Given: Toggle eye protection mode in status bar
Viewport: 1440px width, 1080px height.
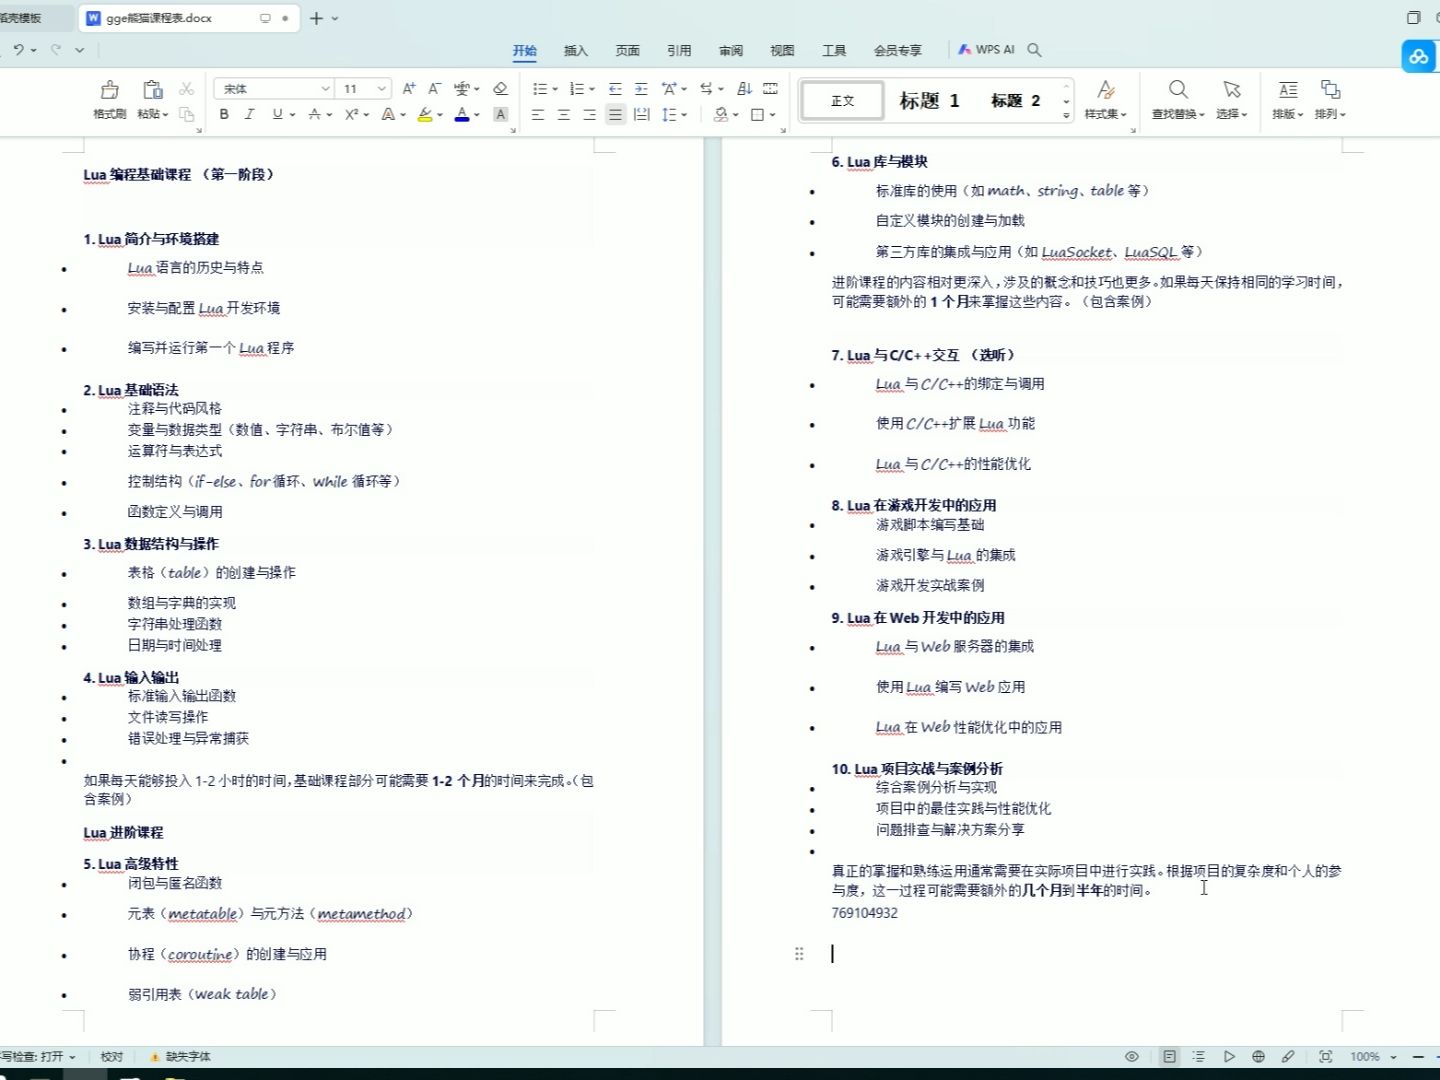Looking at the screenshot, I should 1132,1056.
